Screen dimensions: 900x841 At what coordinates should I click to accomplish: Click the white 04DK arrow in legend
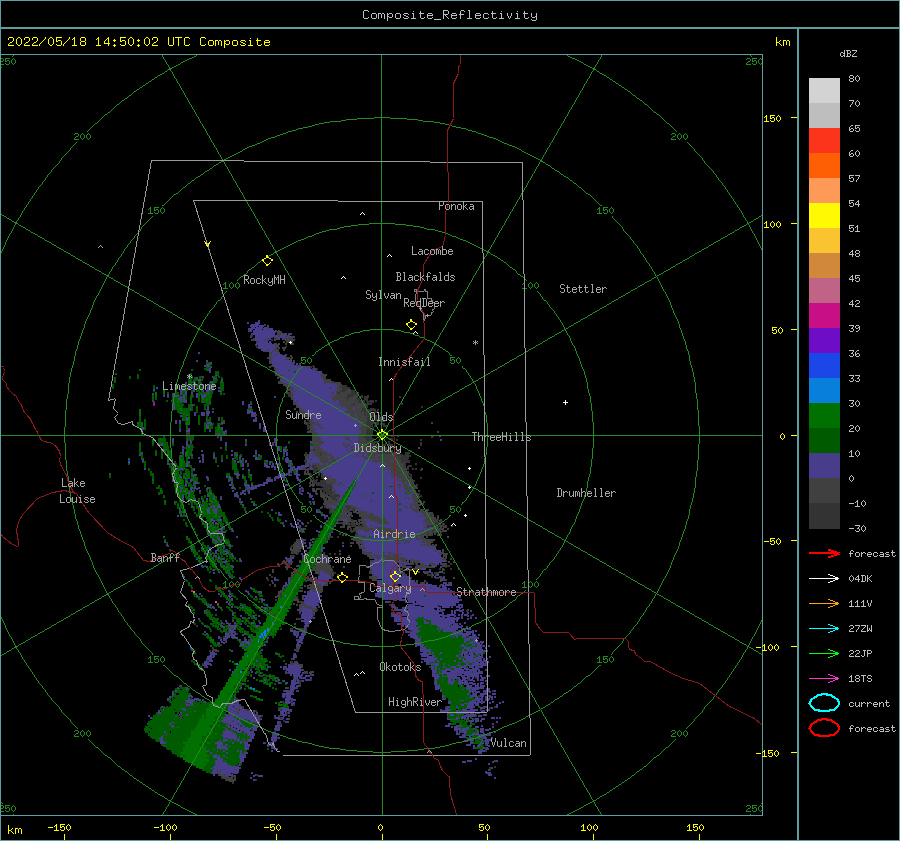(x=824, y=578)
